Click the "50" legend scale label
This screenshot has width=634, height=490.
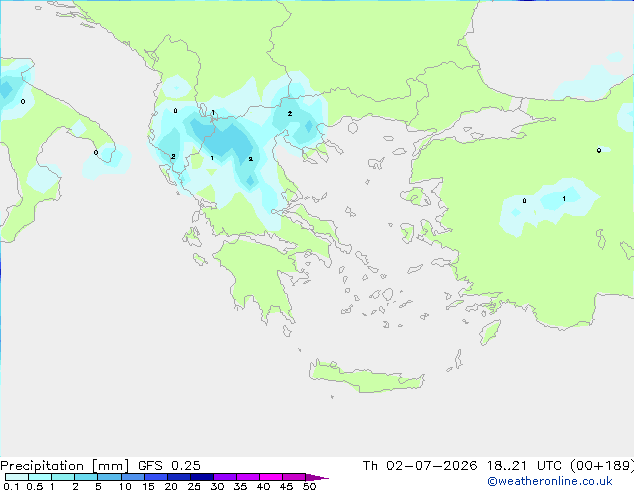(x=309, y=486)
